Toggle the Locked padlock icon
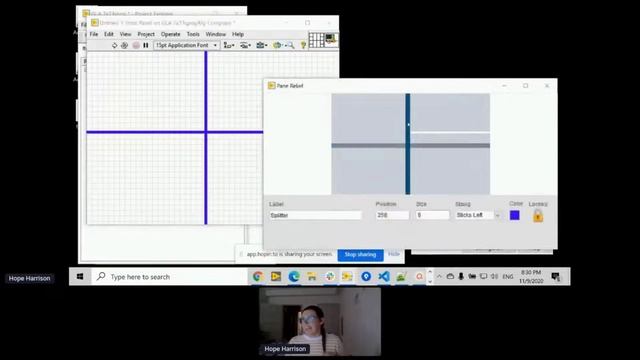Image resolution: width=640 pixels, height=360 pixels. point(538,216)
